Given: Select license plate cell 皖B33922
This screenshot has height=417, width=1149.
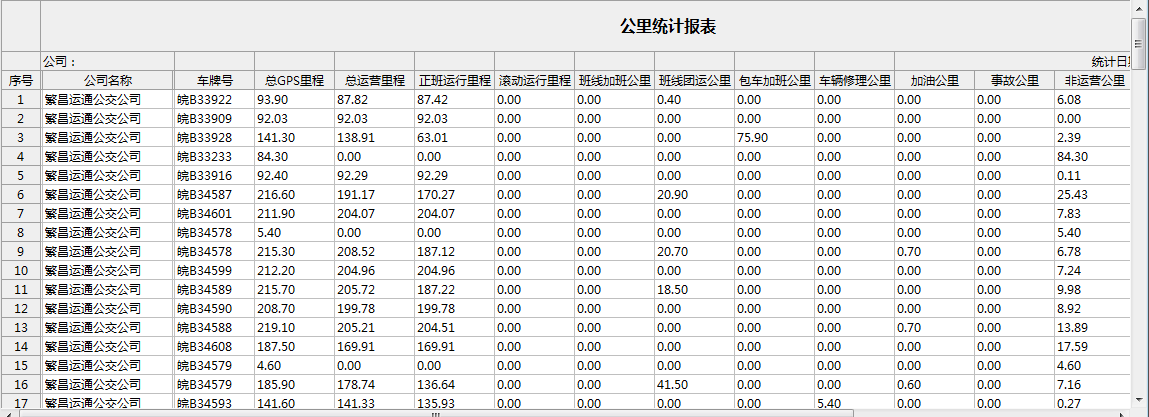Looking at the screenshot, I should coord(205,99).
